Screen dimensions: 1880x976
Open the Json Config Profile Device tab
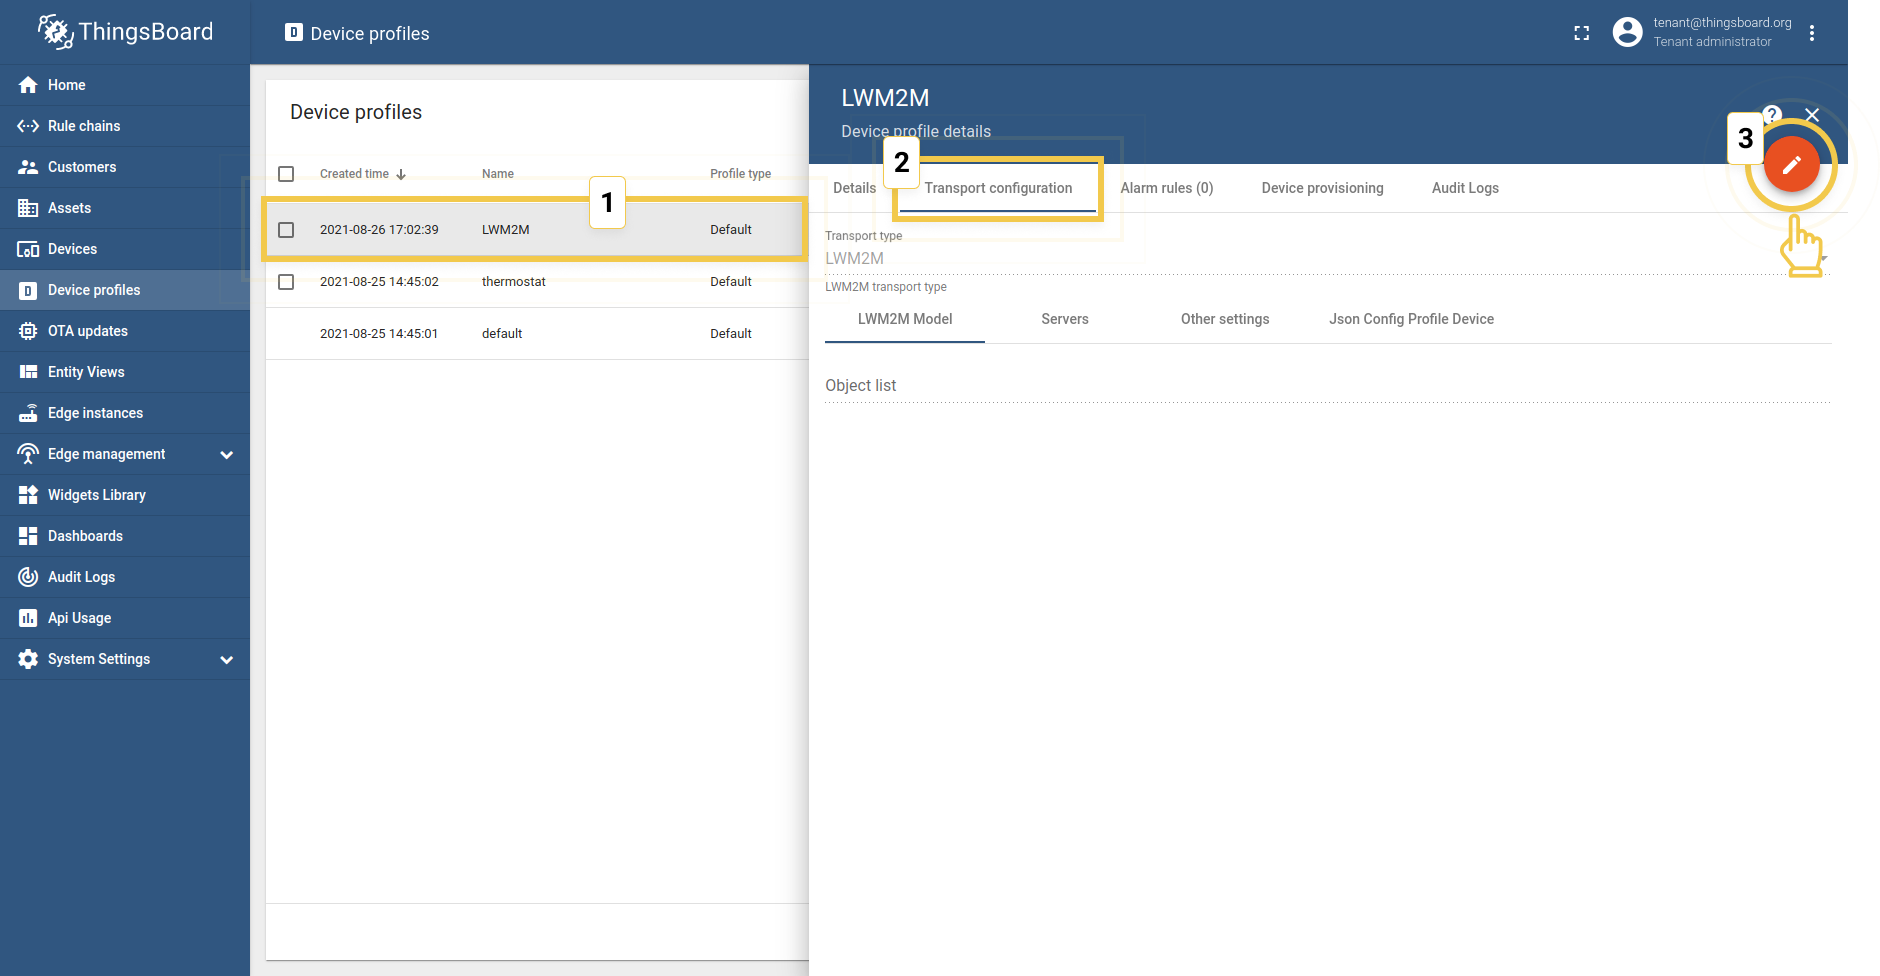1411,319
